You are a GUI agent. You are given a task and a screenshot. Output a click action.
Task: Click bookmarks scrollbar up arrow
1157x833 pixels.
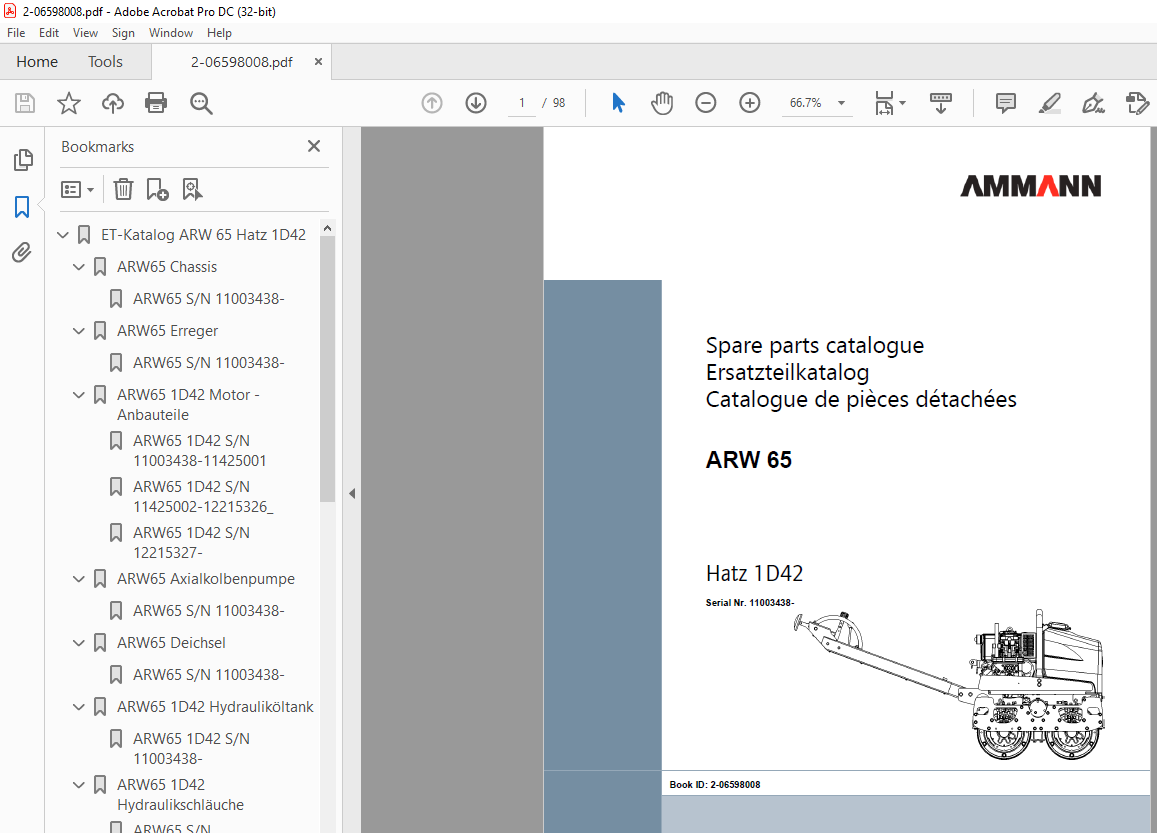328,229
